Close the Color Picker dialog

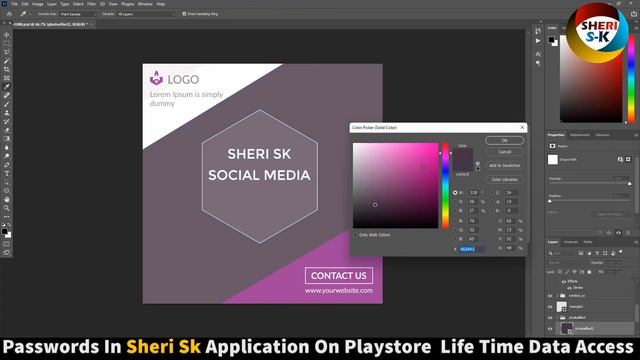522,128
